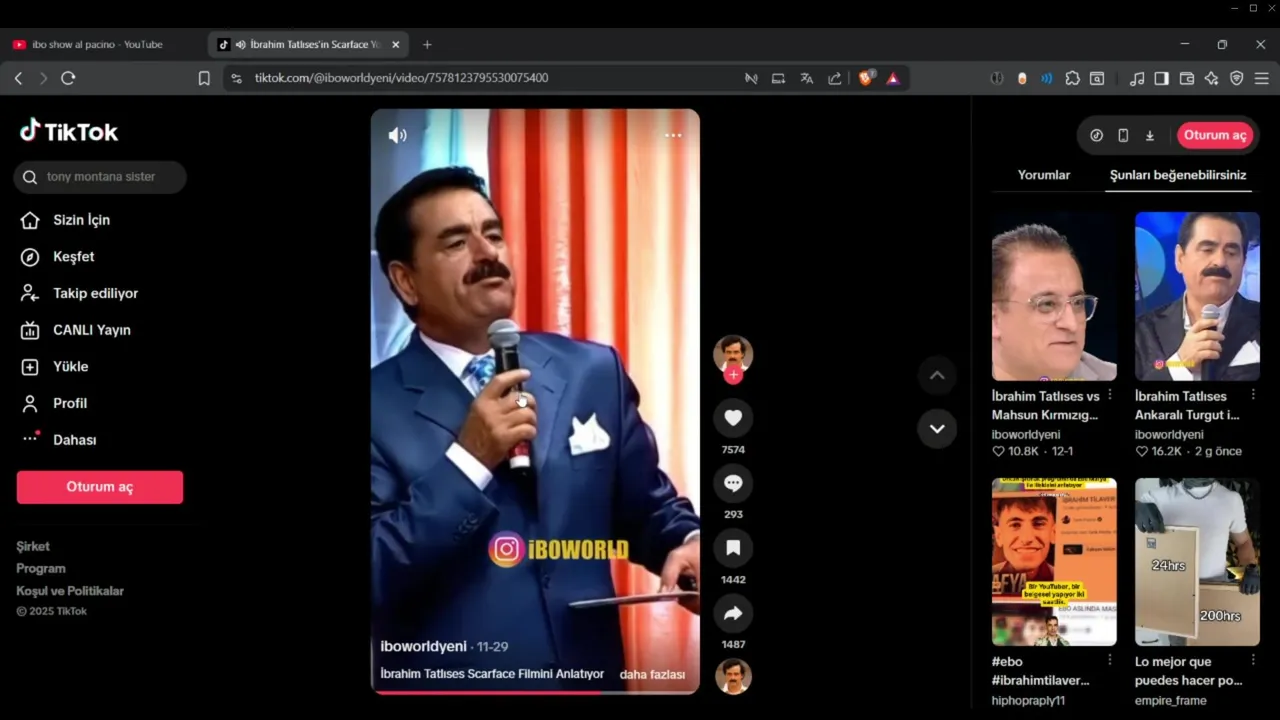
Task: Open the Brave VPN shield icon
Action: (1237, 78)
